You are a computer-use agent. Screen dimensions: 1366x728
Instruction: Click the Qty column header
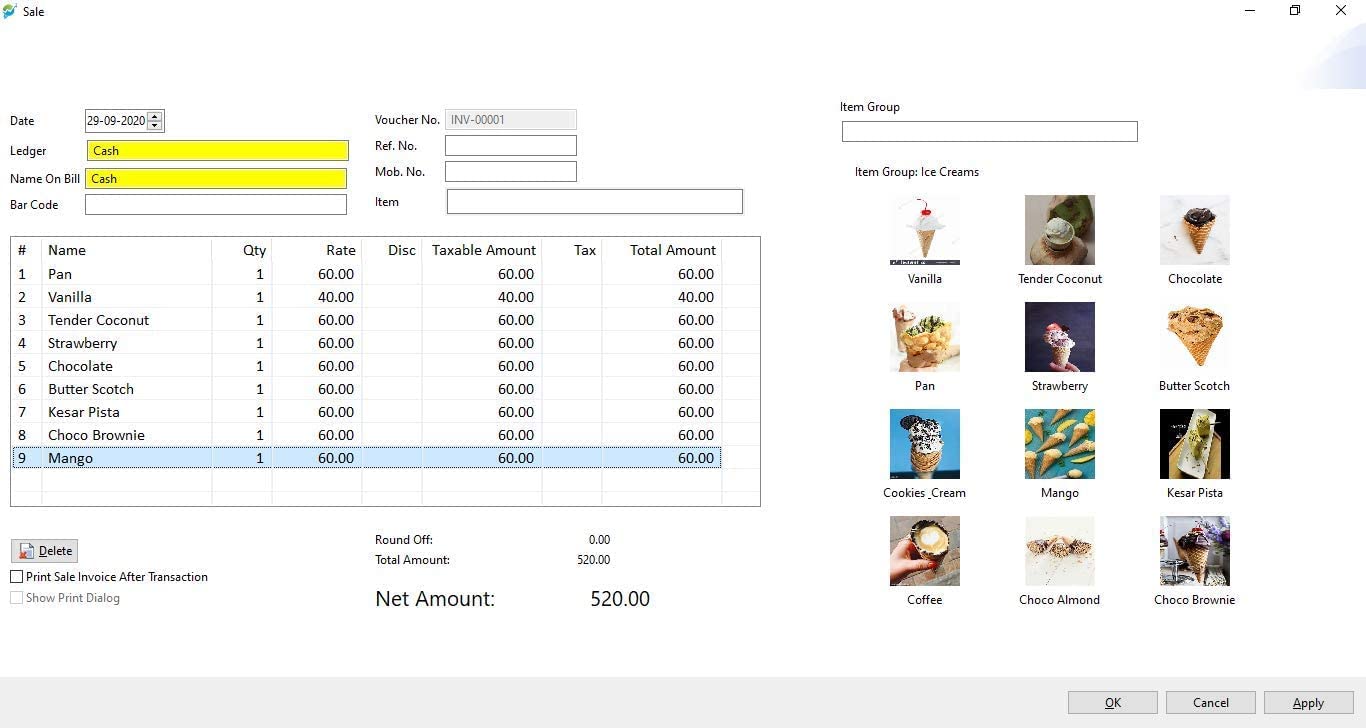click(242, 250)
